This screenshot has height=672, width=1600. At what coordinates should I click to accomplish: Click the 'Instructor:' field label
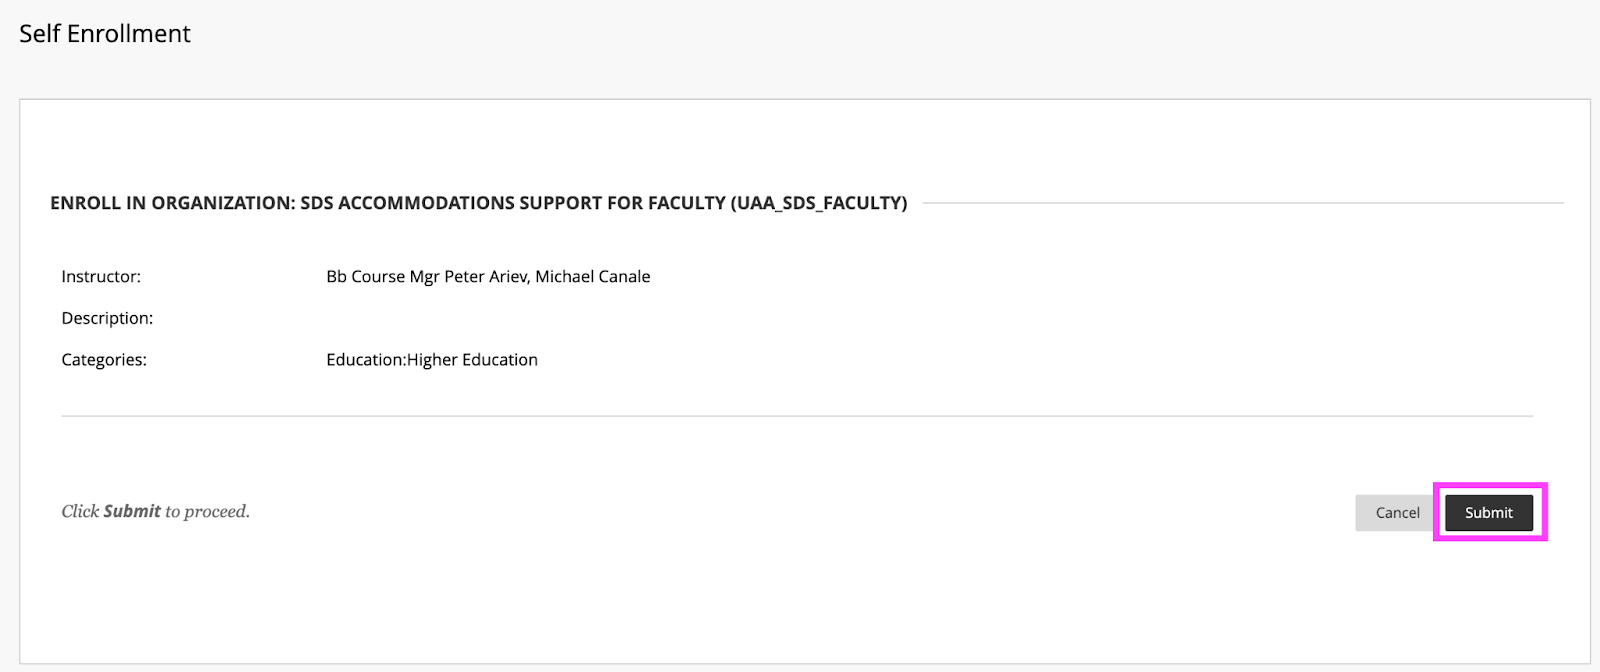pyautogui.click(x=101, y=277)
